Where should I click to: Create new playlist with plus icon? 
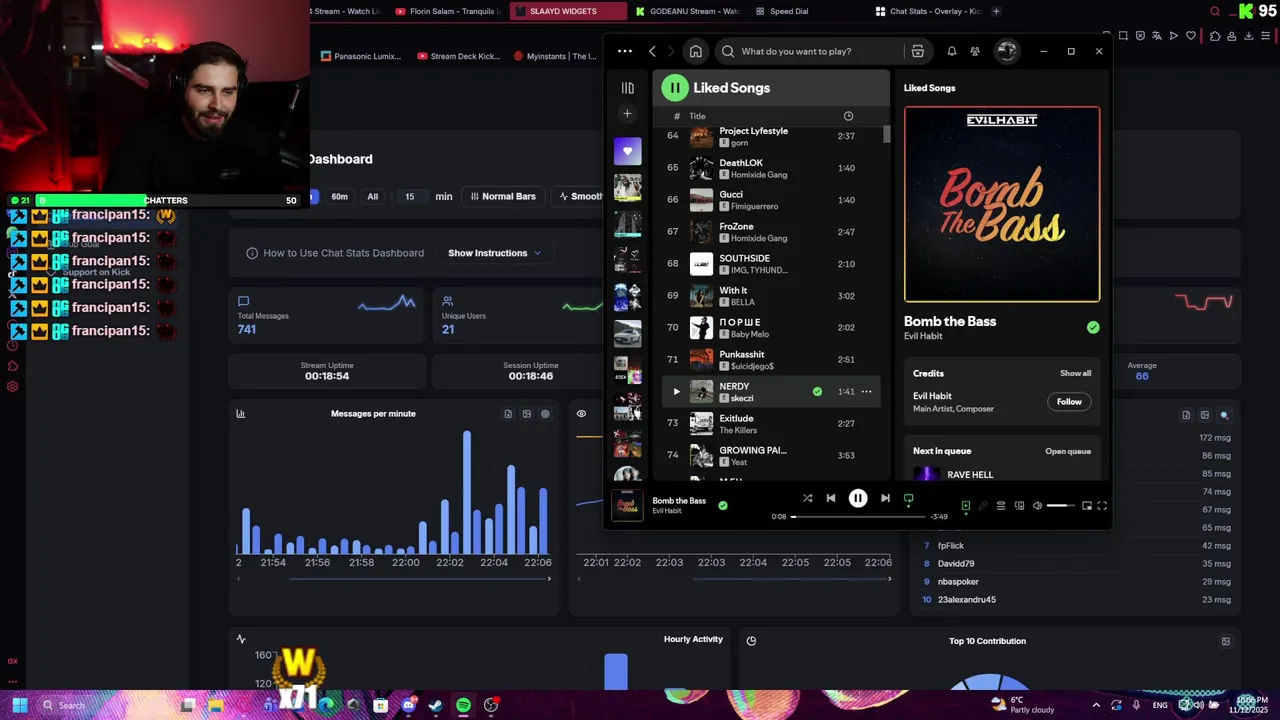(627, 114)
